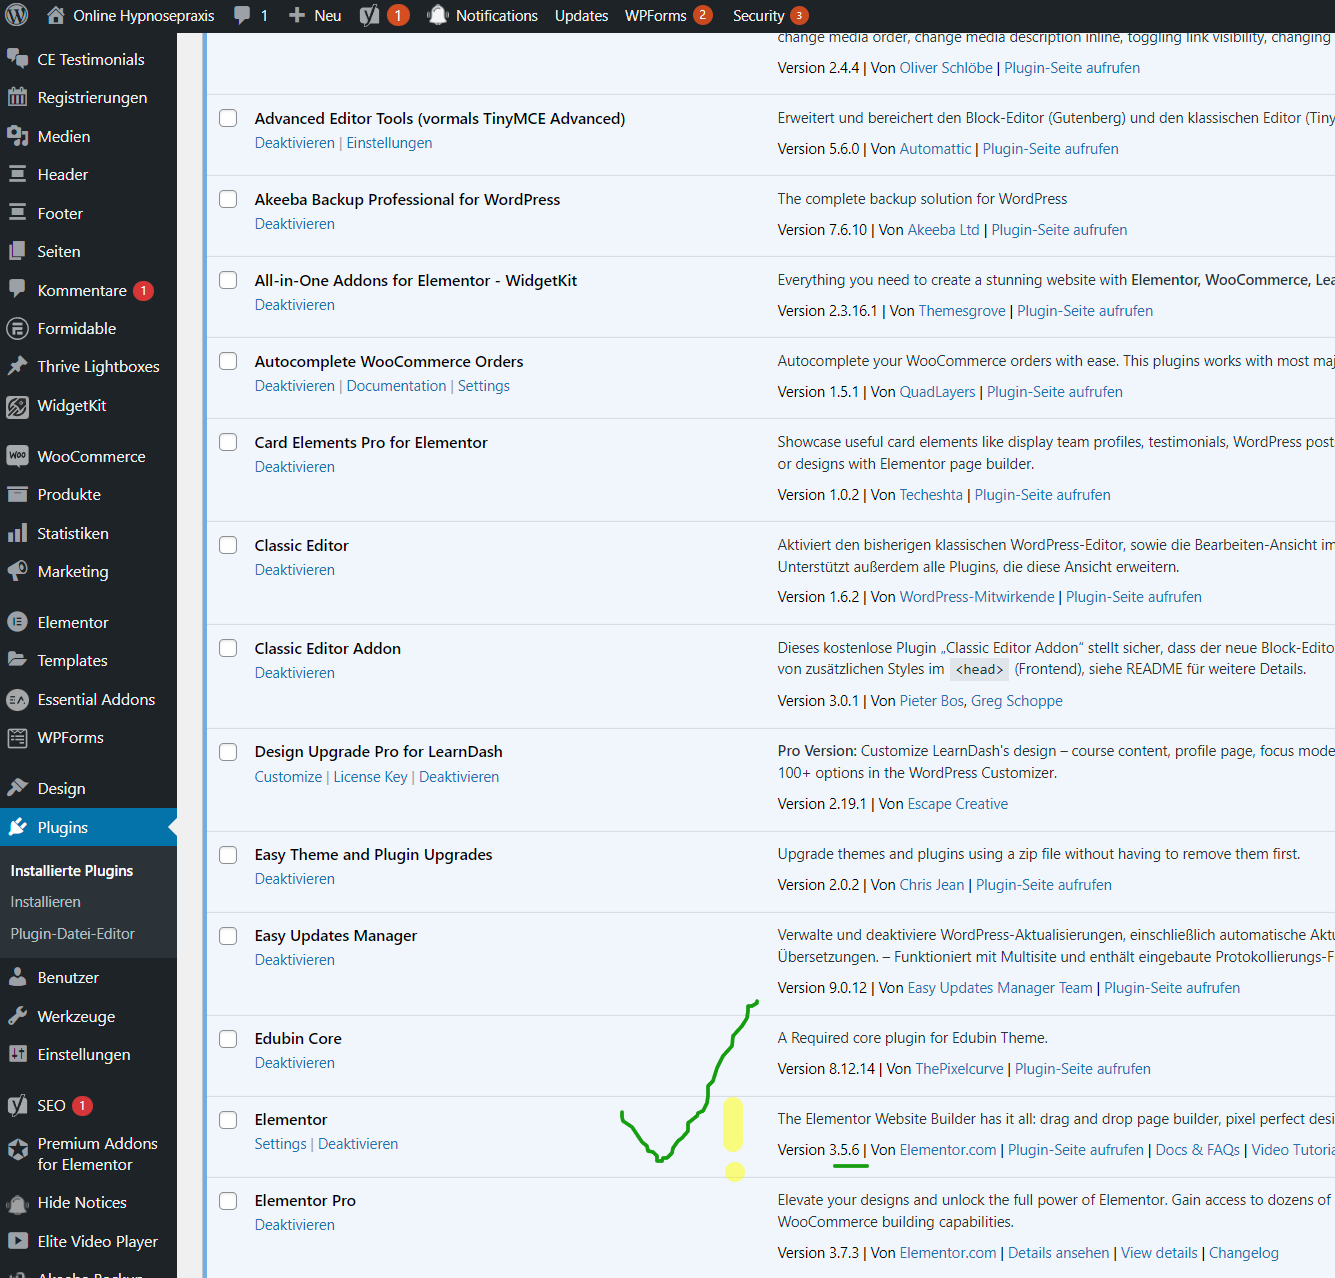The image size is (1335, 1278).
Task: Open Updates in the admin bar
Action: click(x=581, y=16)
